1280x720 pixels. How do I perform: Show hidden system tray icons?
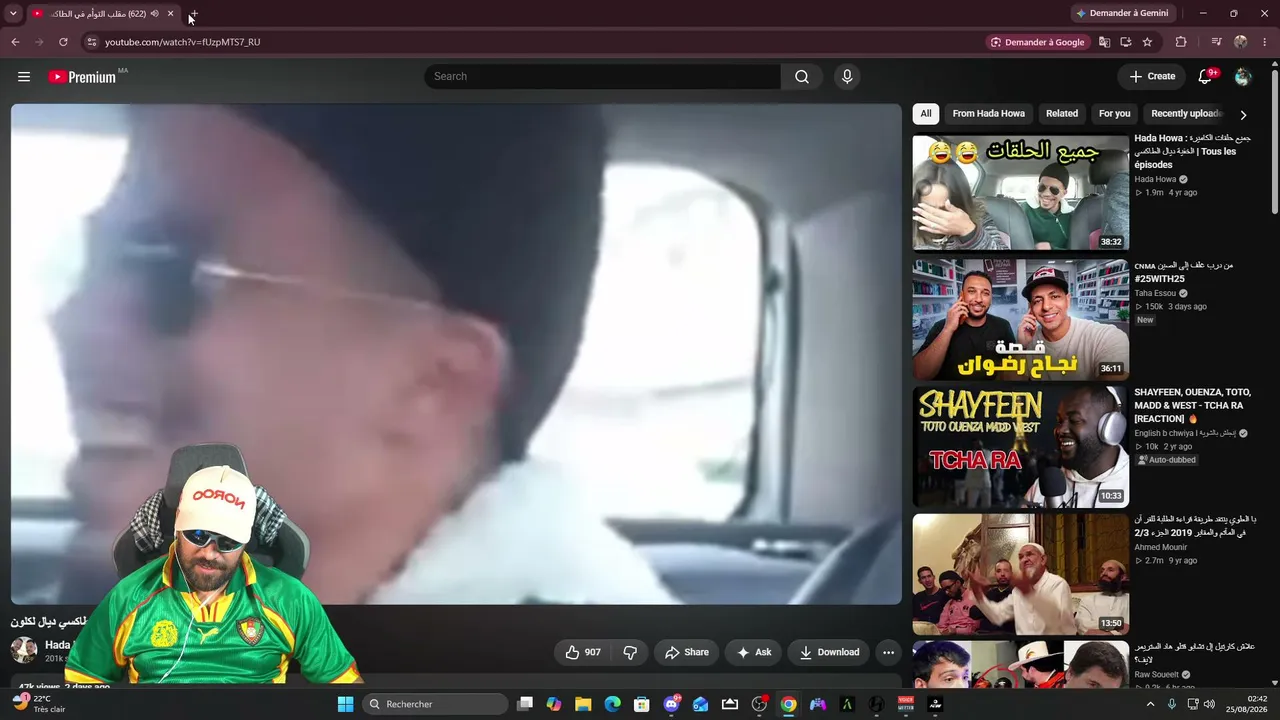tap(1150, 704)
